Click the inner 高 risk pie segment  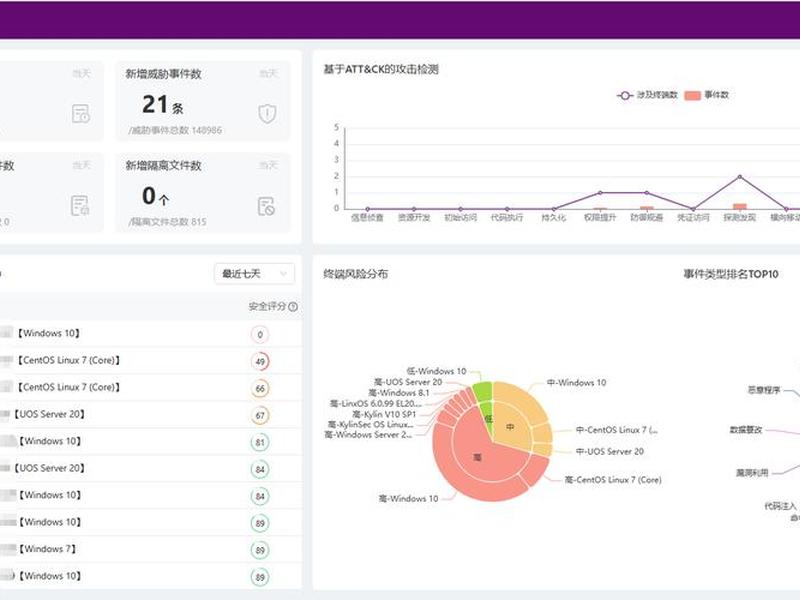click(x=477, y=458)
